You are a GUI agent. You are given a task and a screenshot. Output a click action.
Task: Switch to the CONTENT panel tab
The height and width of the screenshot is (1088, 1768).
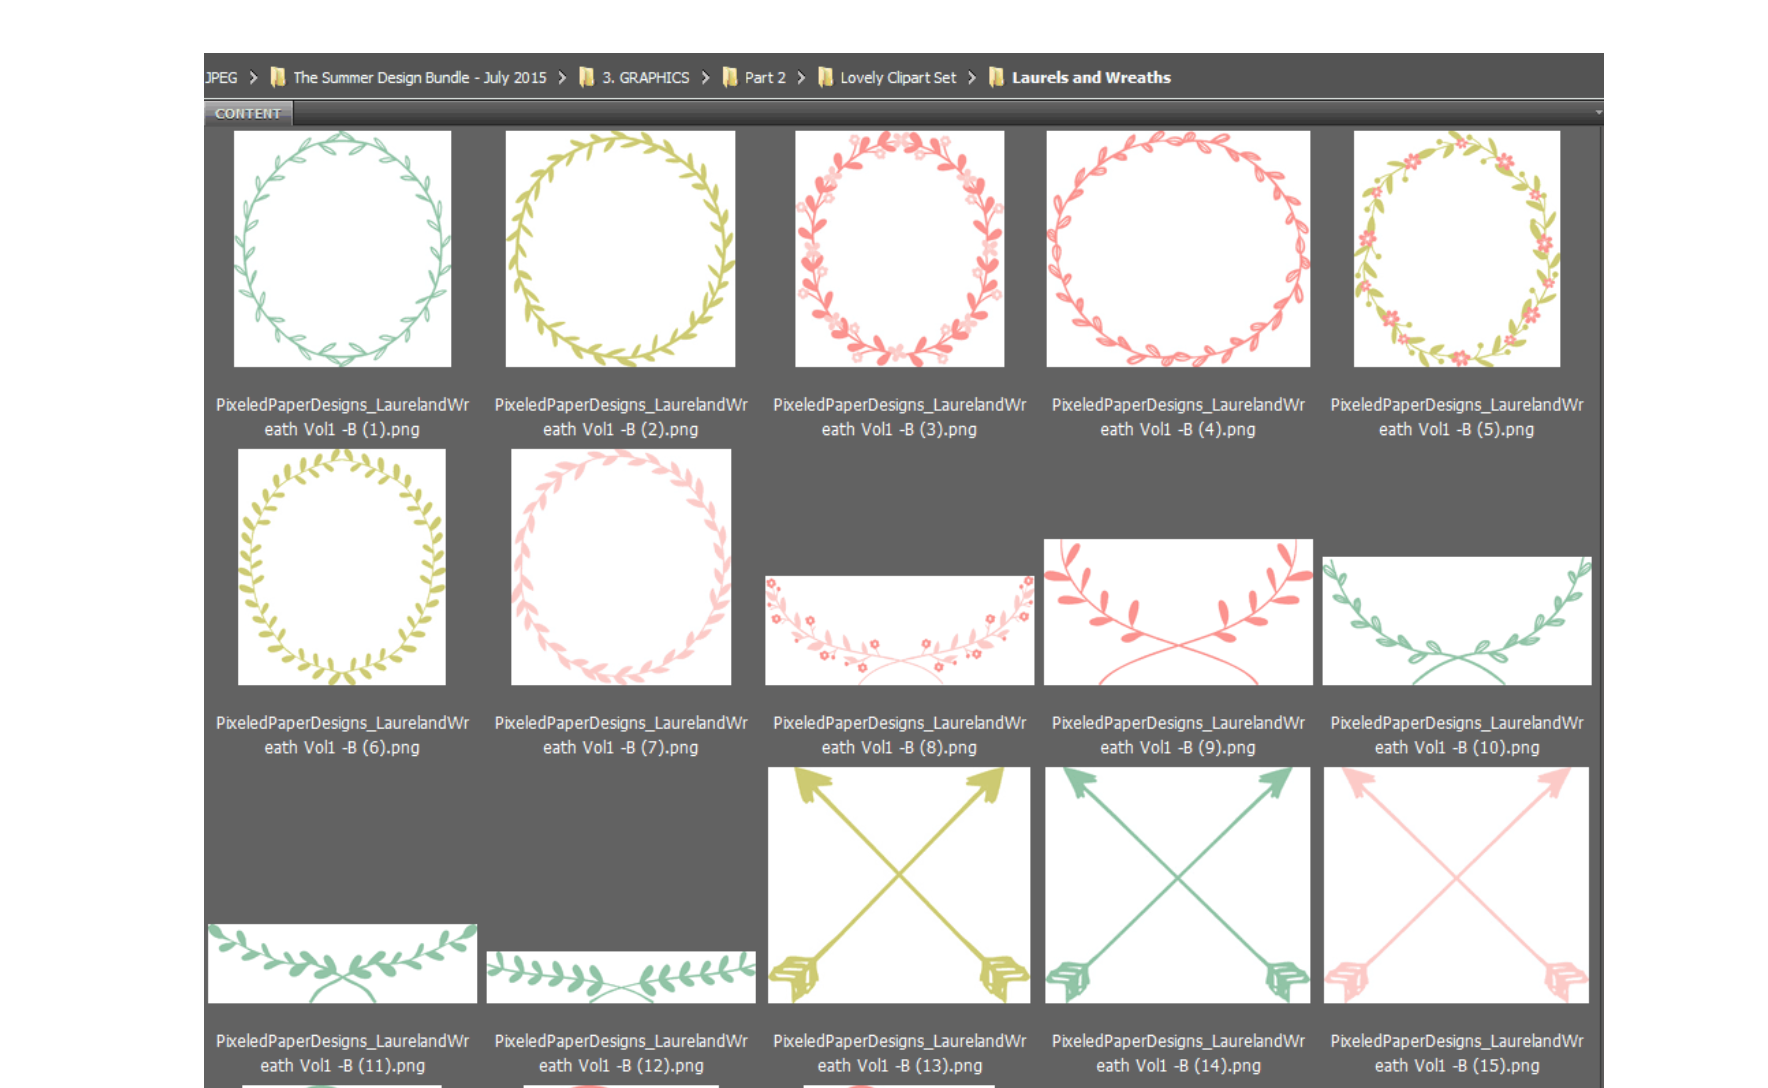248,113
